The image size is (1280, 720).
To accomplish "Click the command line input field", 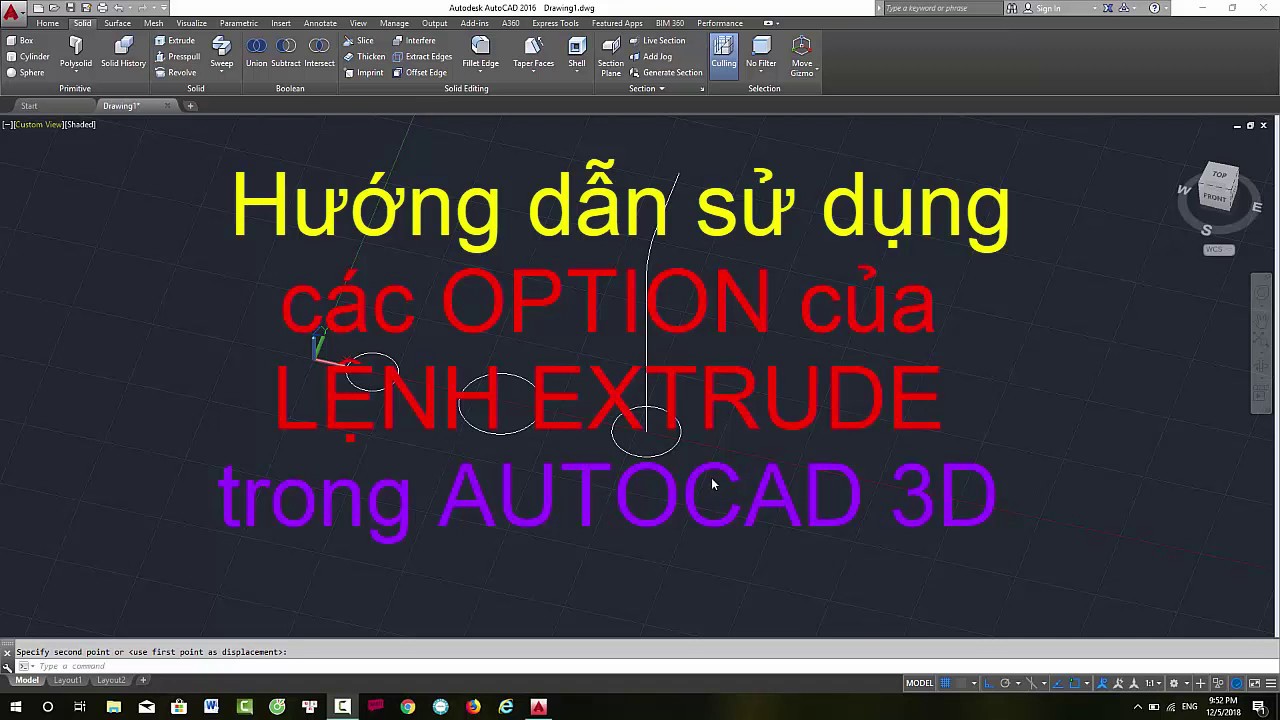I will [640, 666].
